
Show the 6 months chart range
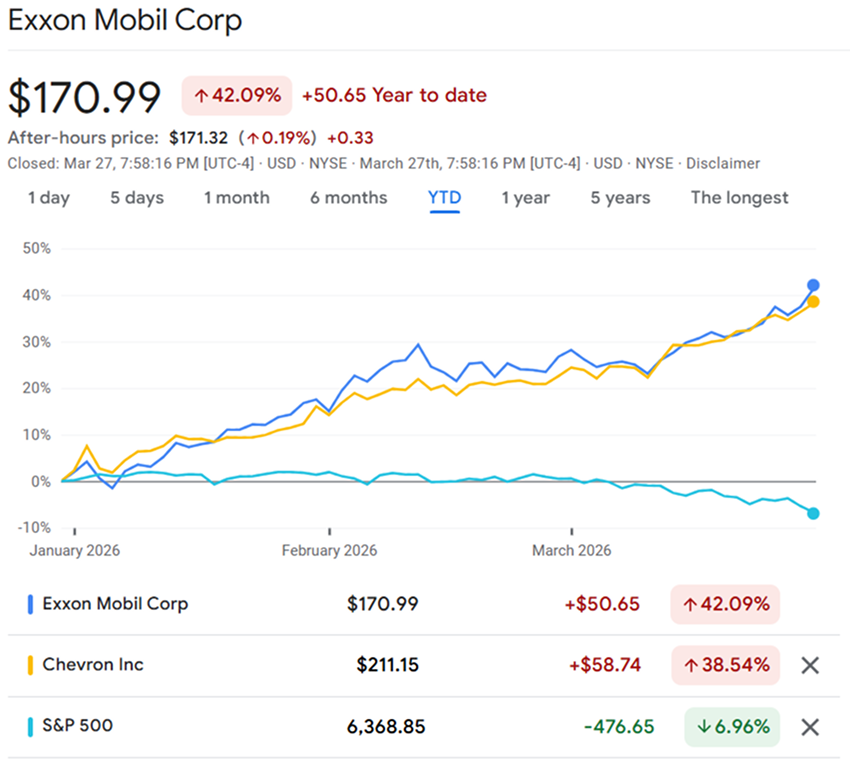[x=348, y=198]
